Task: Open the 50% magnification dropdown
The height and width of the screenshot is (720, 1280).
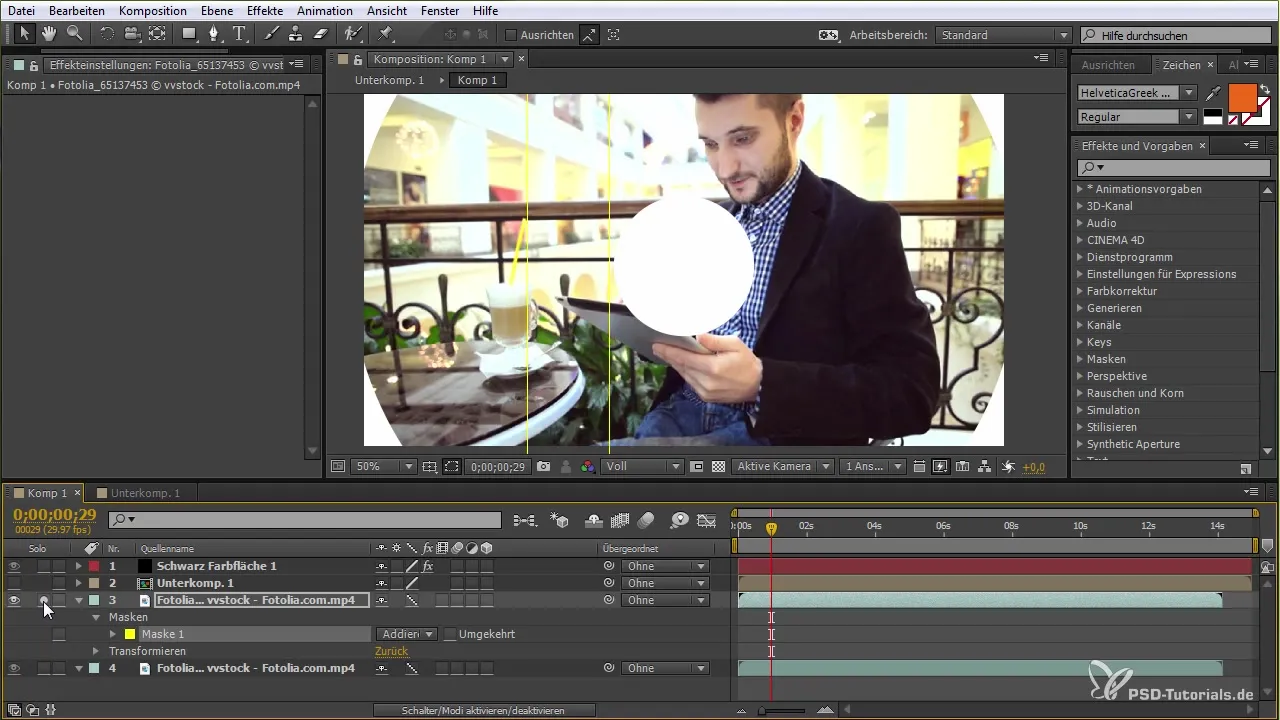Action: coord(385,466)
